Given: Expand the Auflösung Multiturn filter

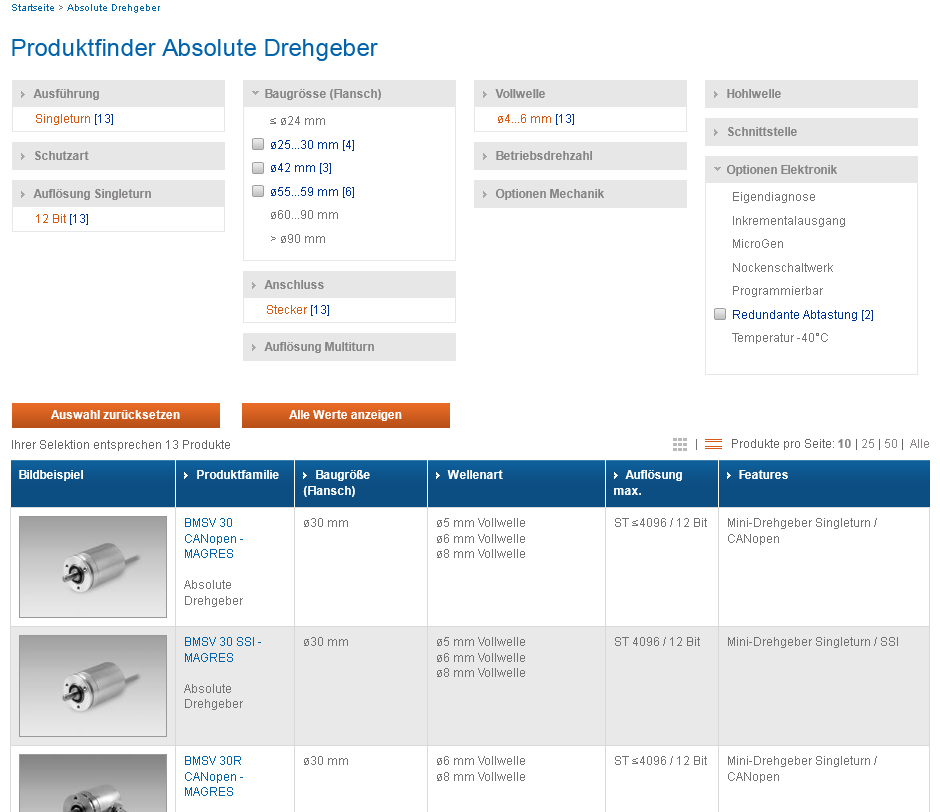Looking at the screenshot, I should click(x=350, y=347).
